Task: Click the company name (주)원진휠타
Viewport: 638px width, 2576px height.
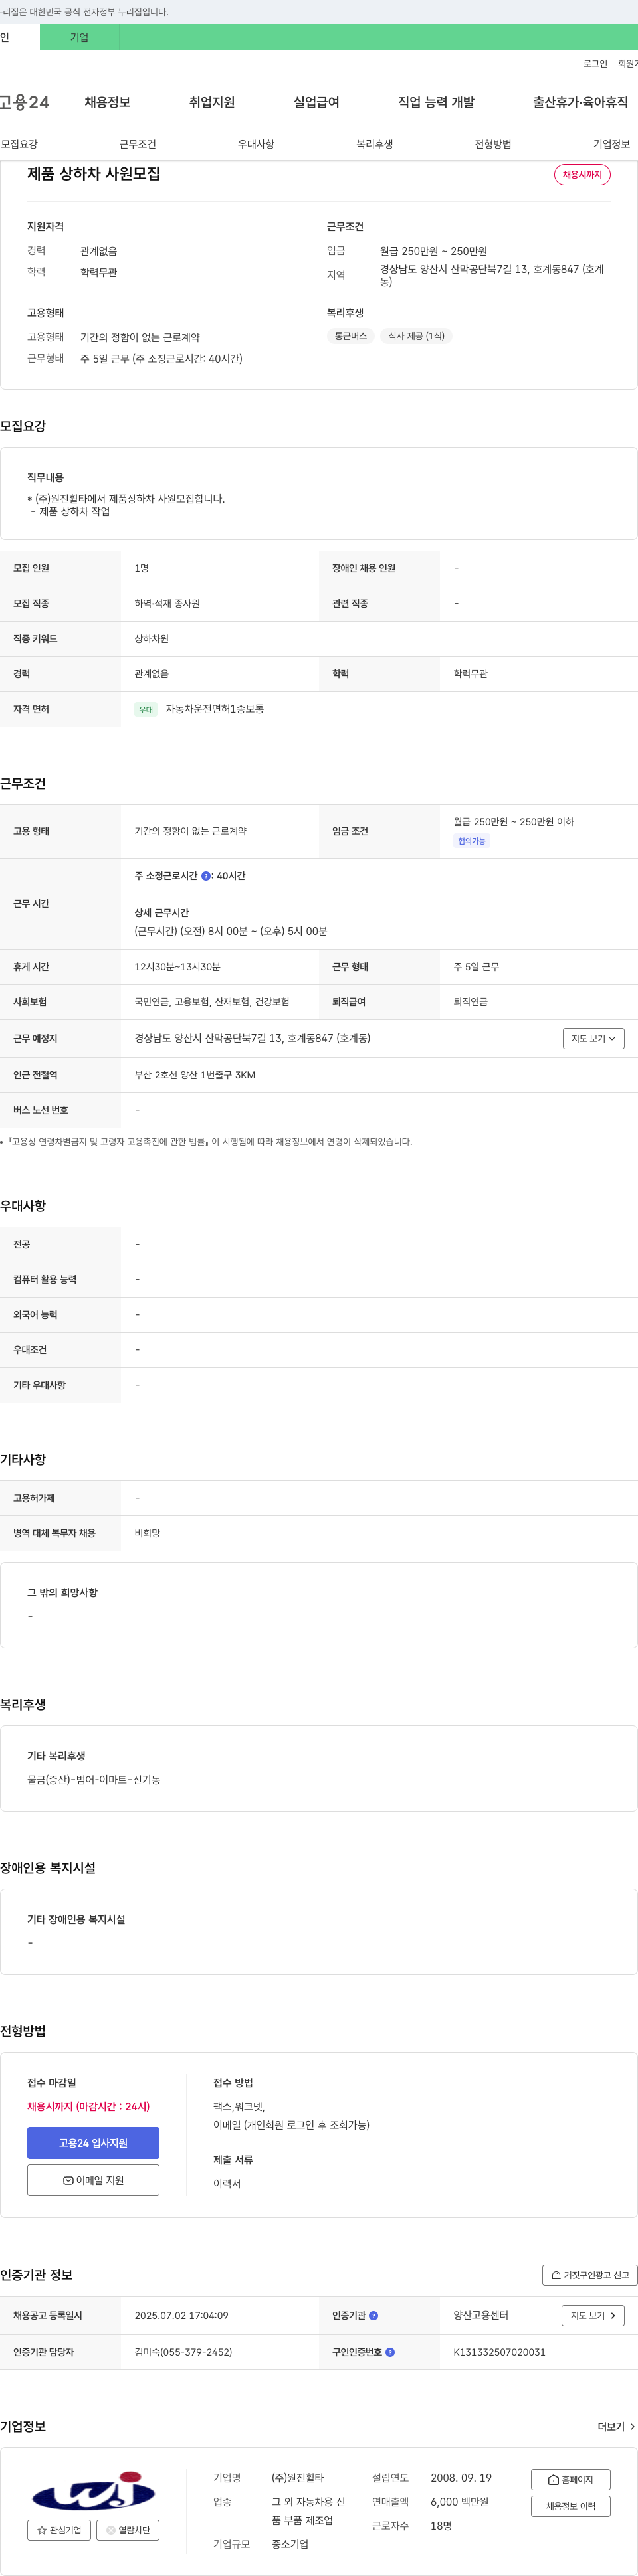Action: [x=297, y=2478]
